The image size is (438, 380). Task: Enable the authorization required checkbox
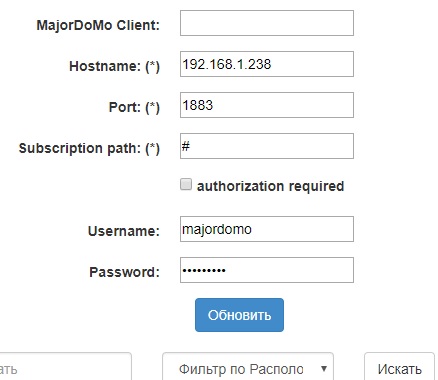click(186, 184)
